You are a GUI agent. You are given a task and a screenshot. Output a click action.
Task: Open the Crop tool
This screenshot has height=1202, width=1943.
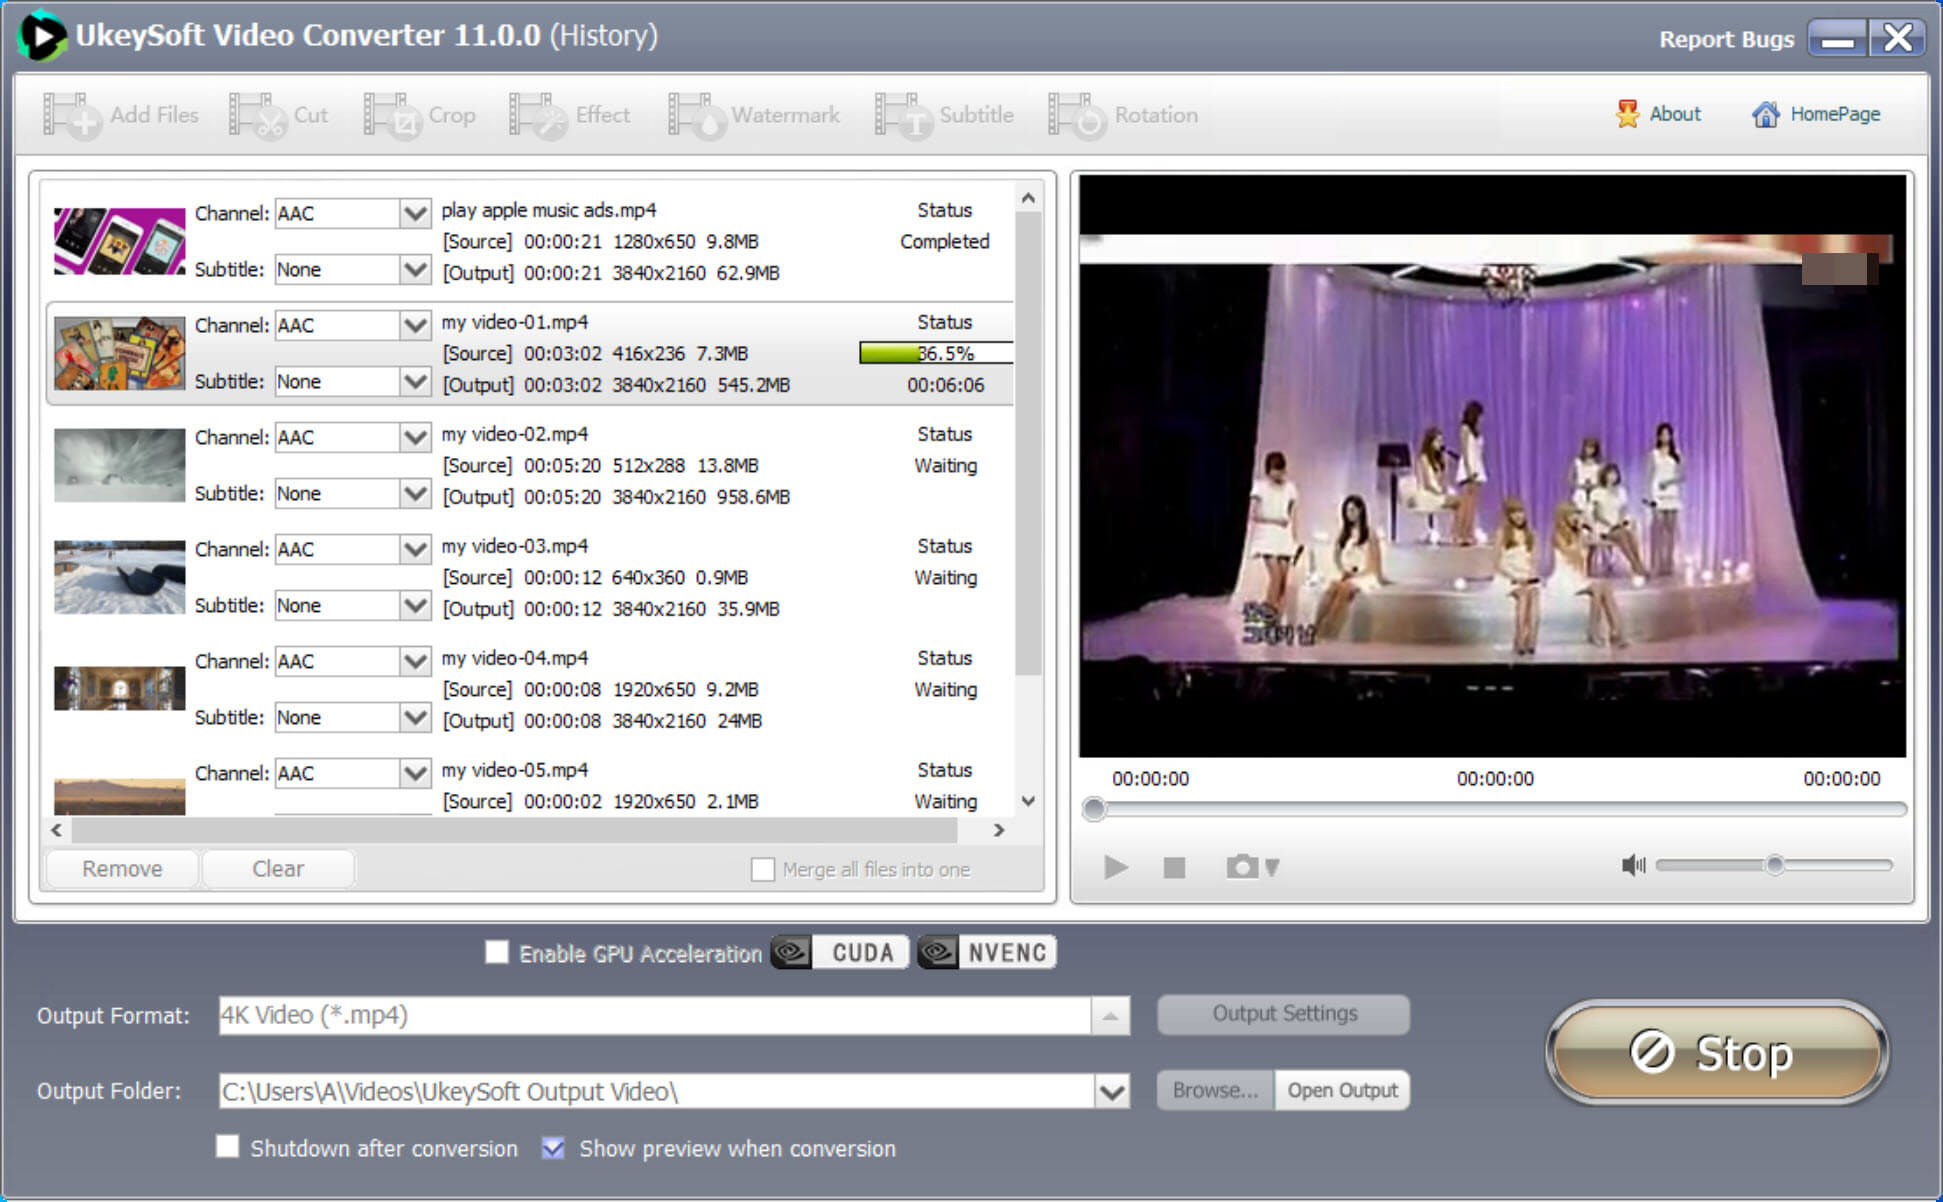click(430, 115)
